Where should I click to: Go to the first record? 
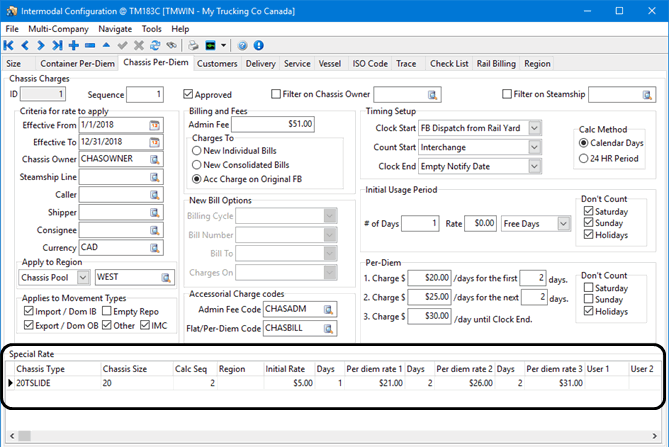[x=10, y=46]
